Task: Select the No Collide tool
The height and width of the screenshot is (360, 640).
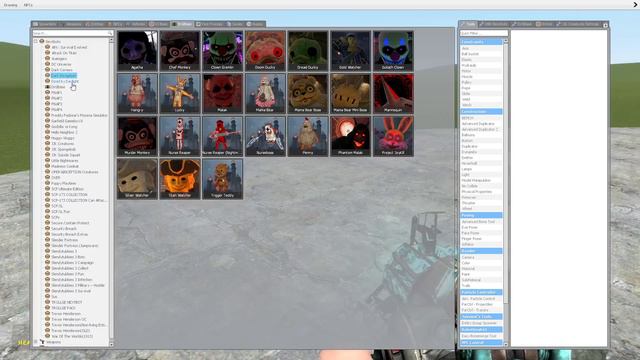Action: click(481, 186)
